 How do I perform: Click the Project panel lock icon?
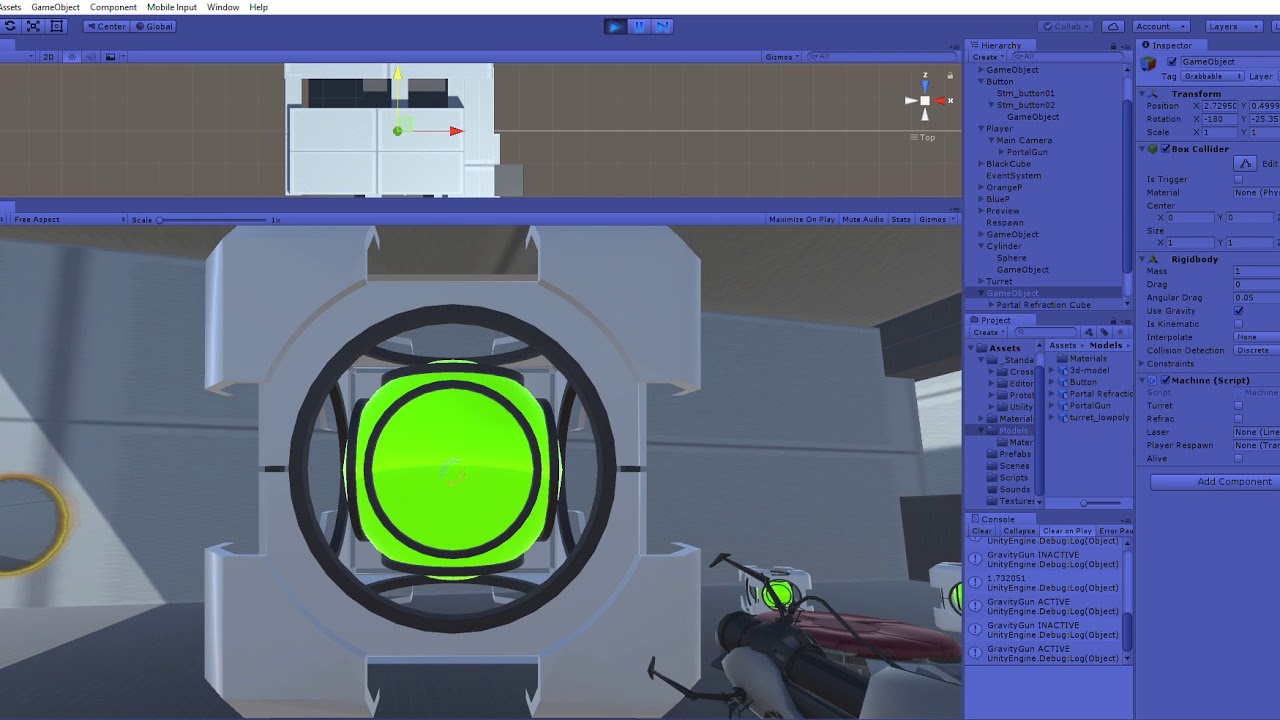click(1113, 320)
